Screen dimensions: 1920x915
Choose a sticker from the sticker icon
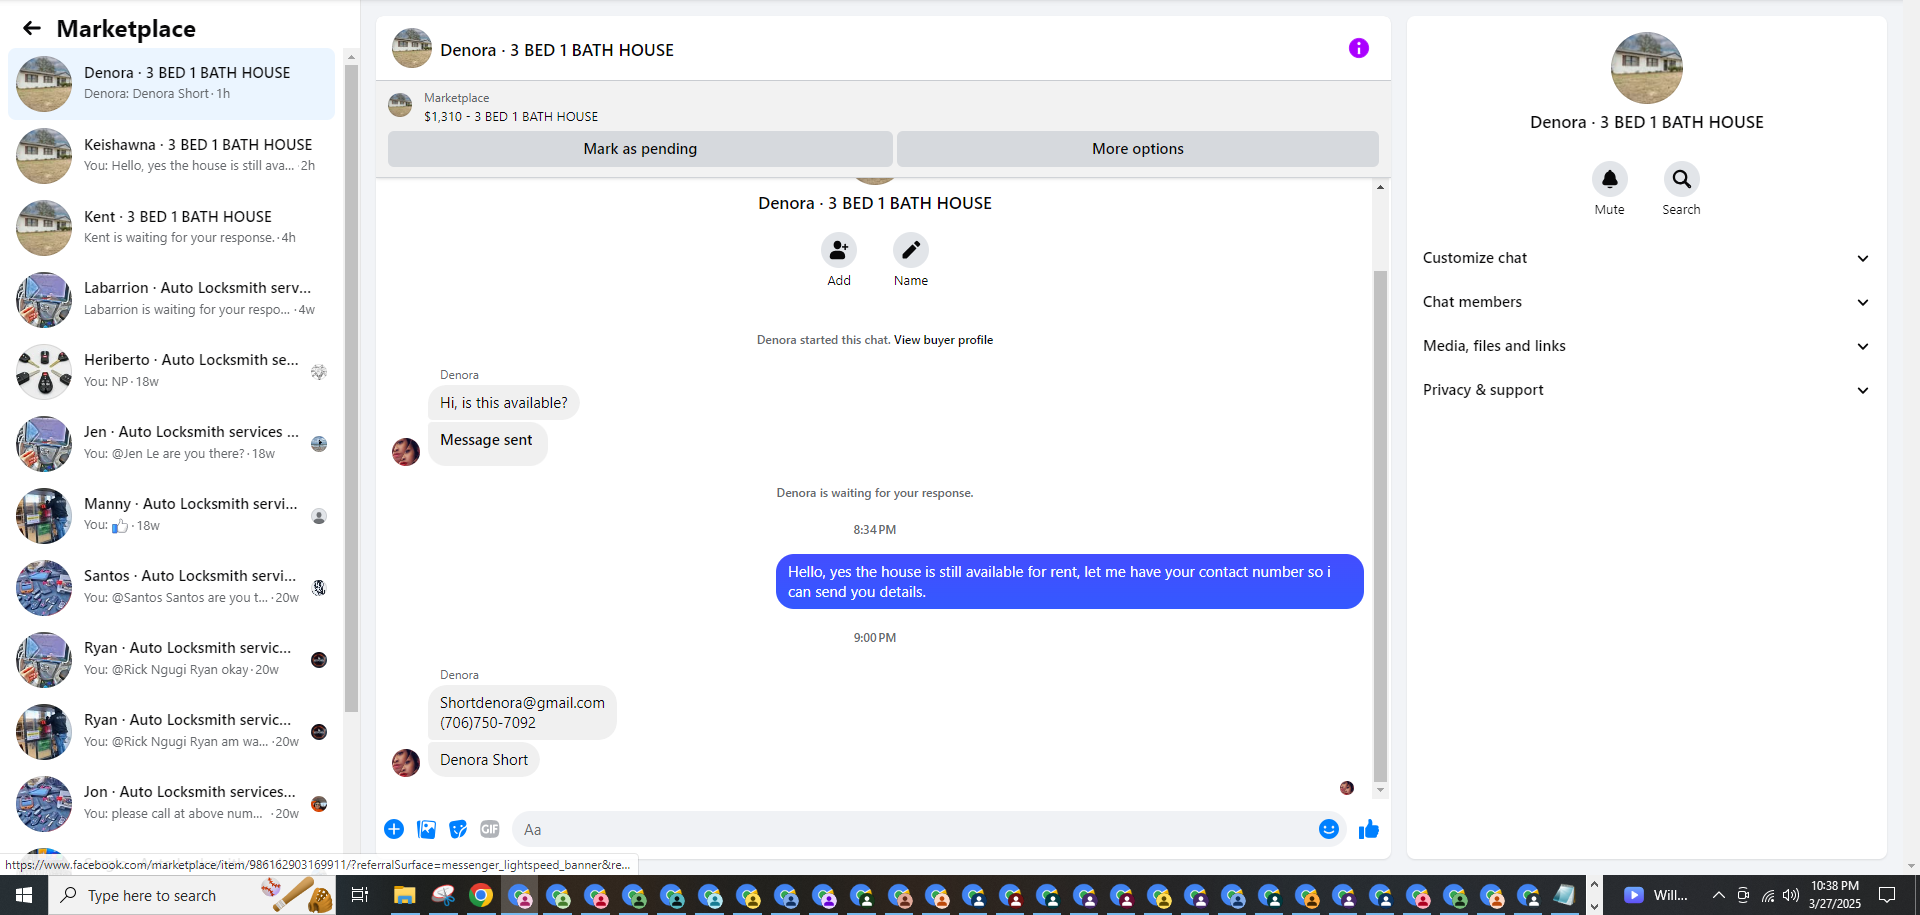coord(458,829)
